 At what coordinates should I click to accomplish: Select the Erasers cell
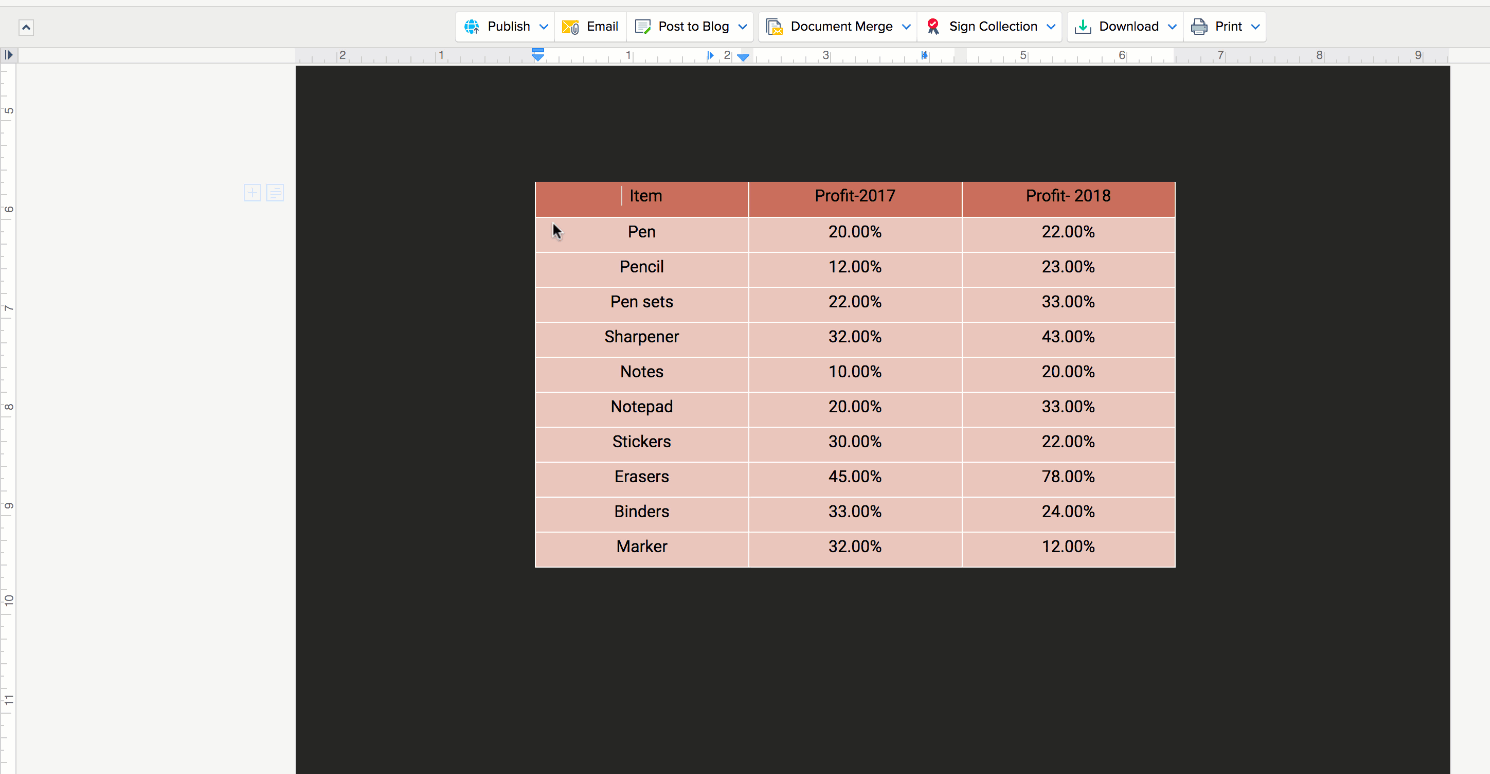642,480
